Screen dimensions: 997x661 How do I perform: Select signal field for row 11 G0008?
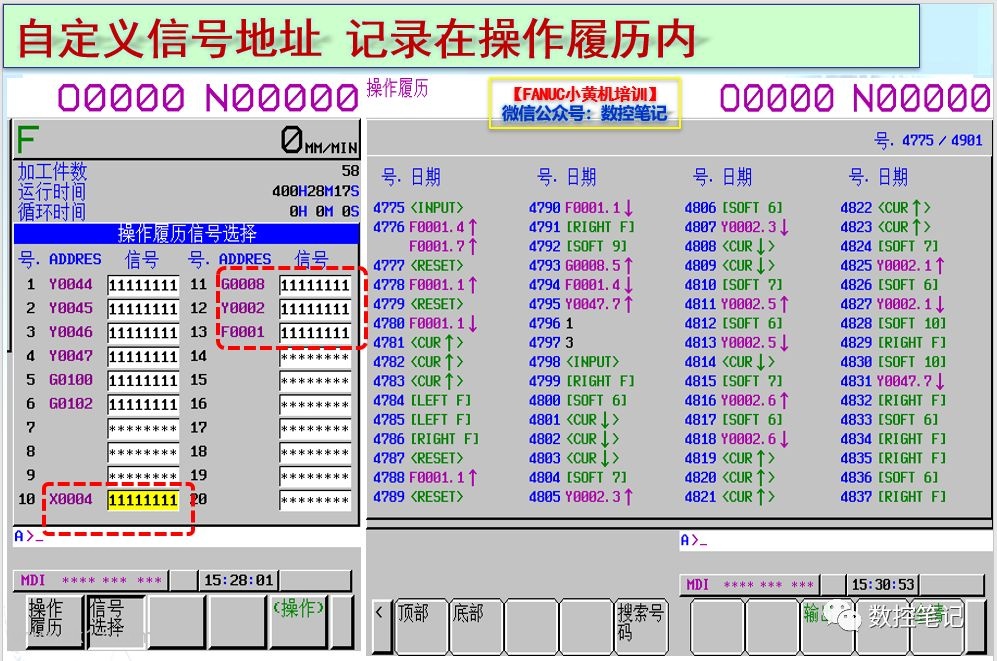pyautogui.click(x=315, y=285)
